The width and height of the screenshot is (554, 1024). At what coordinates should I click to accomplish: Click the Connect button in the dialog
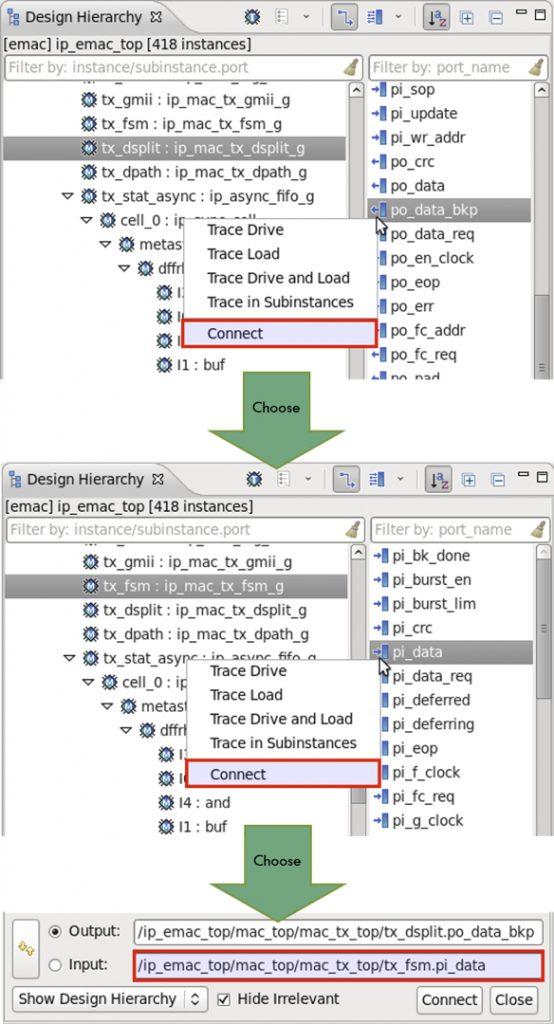point(449,1000)
